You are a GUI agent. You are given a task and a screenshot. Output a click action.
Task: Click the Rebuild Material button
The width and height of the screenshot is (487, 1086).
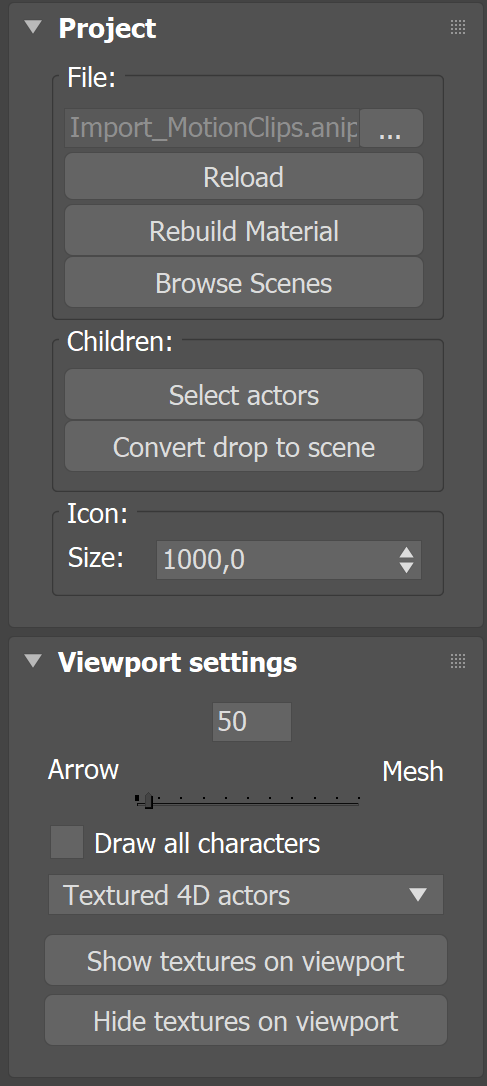tap(244, 230)
